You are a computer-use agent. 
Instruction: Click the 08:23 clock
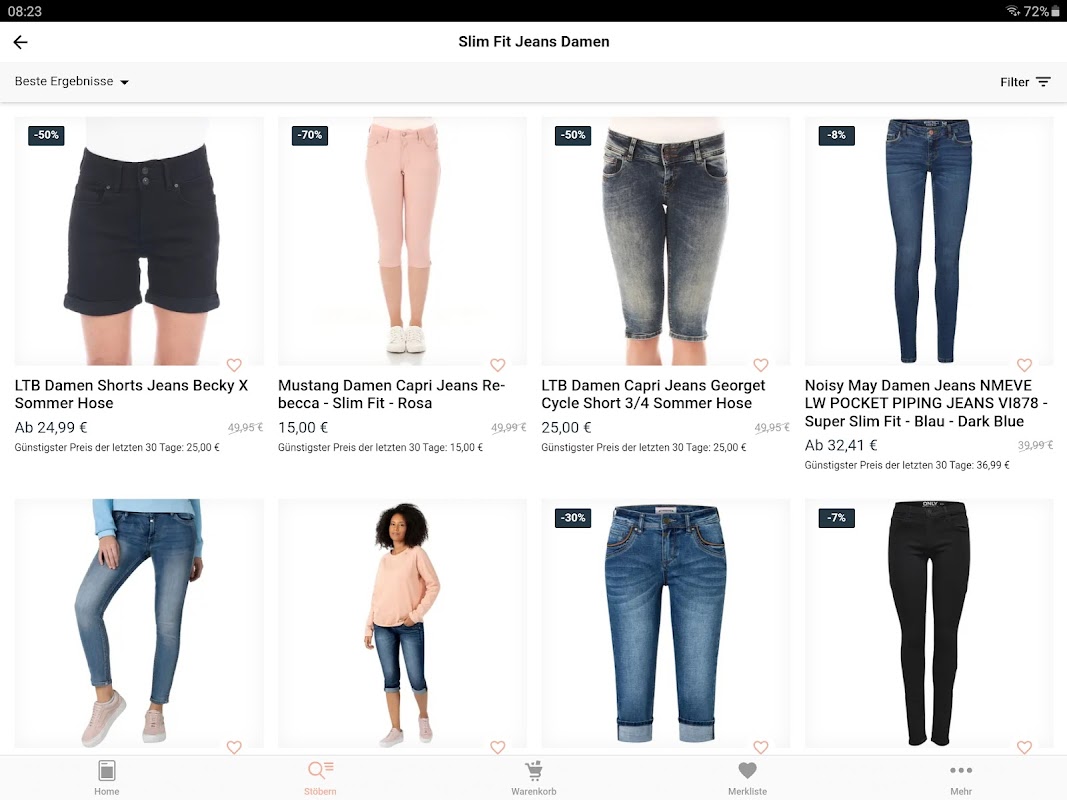pyautogui.click(x=24, y=11)
